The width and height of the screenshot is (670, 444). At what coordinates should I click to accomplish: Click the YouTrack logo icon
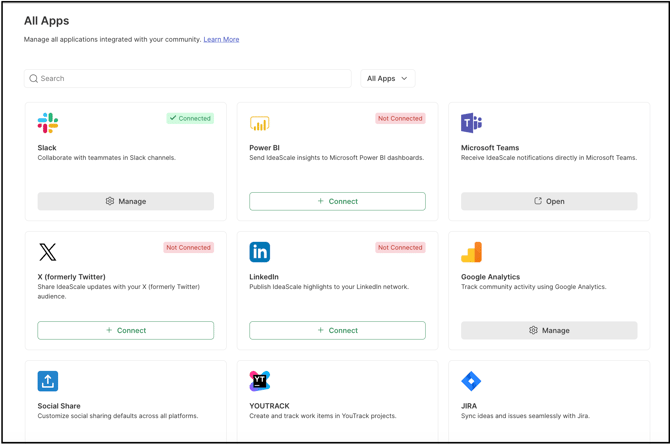259,381
